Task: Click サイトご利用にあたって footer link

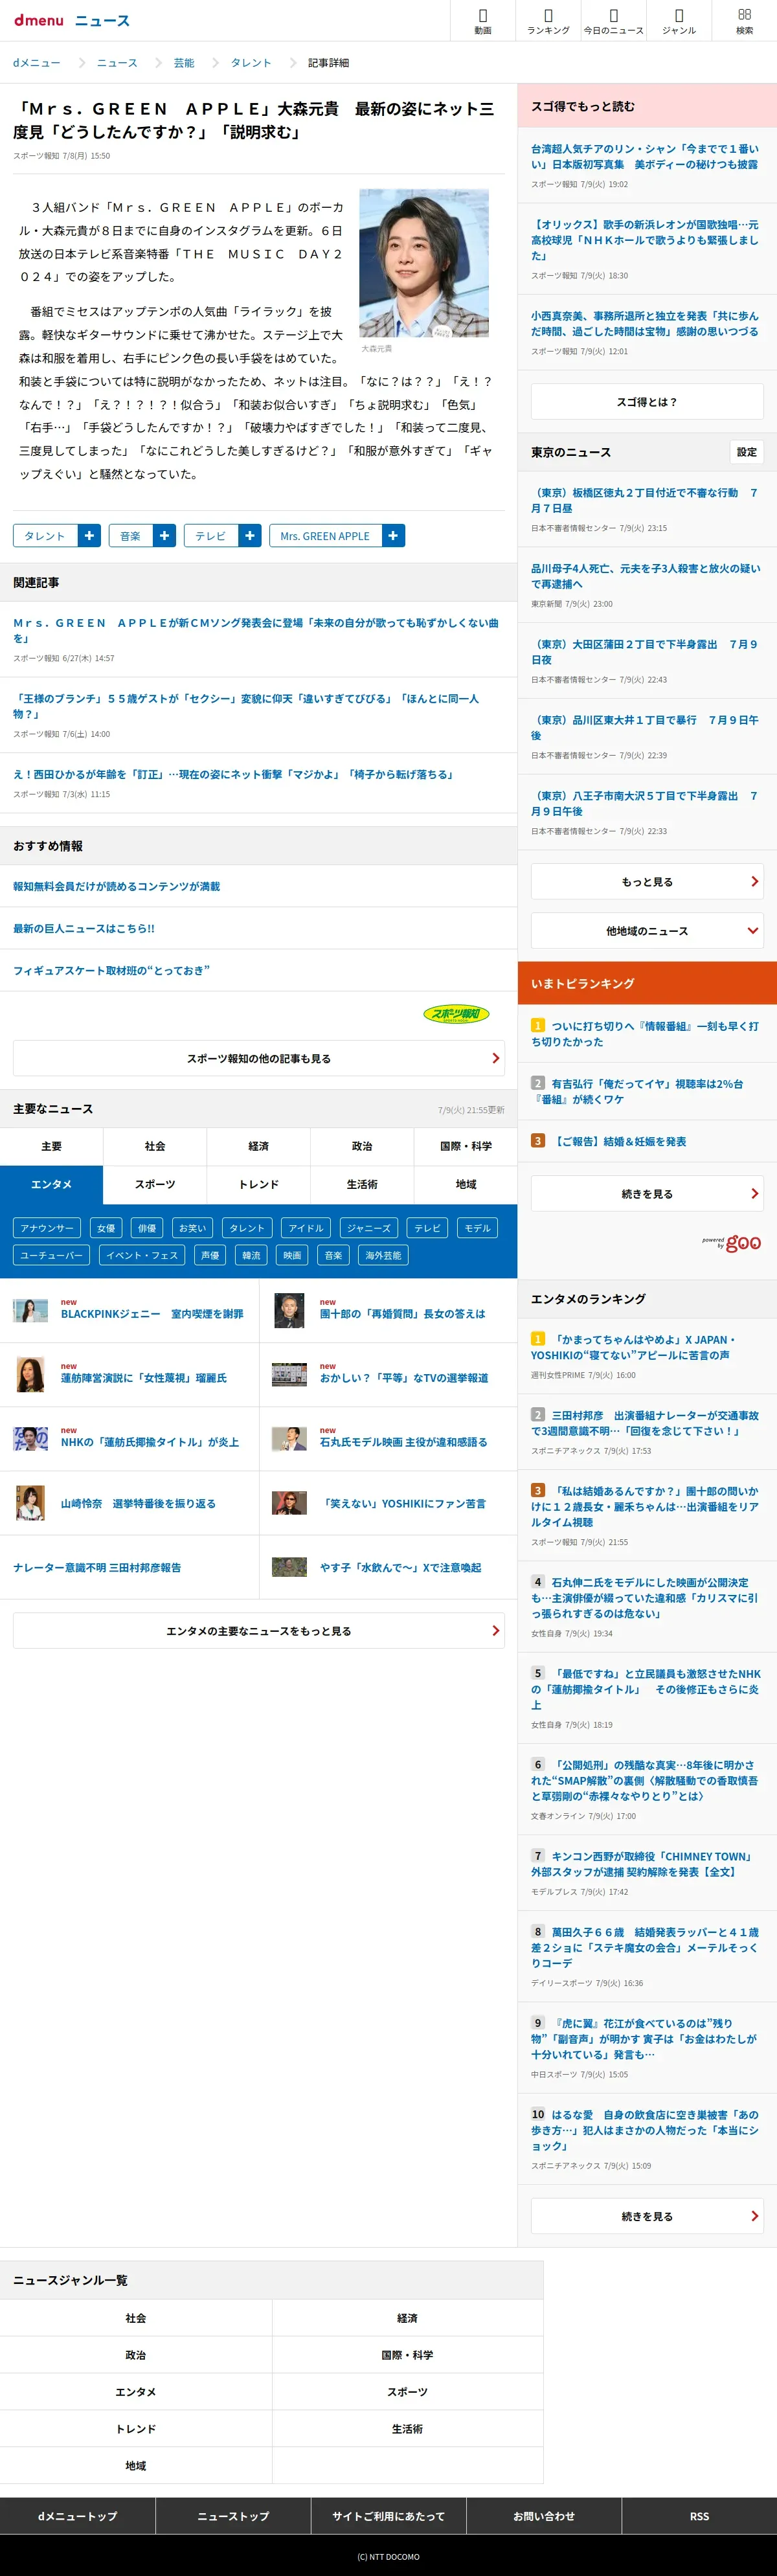Action: point(388,2516)
